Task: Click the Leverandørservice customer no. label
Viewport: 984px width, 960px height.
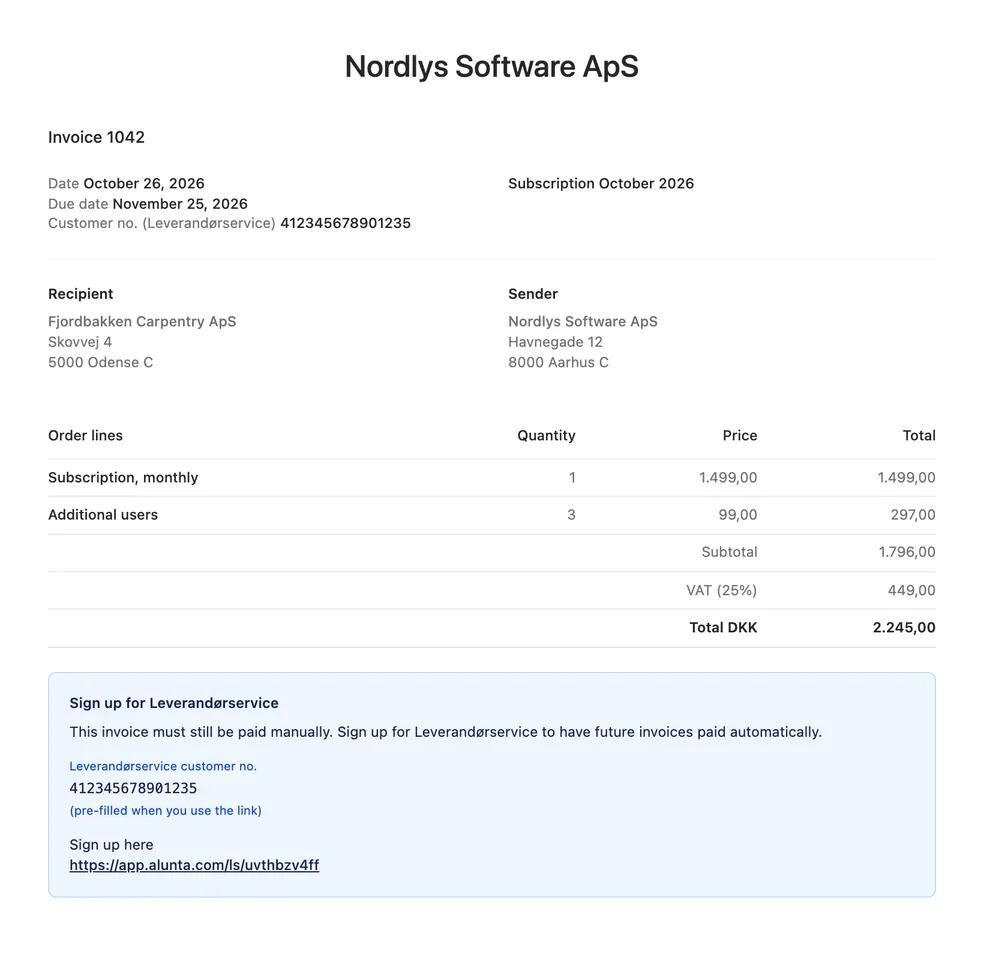Action: pos(163,766)
